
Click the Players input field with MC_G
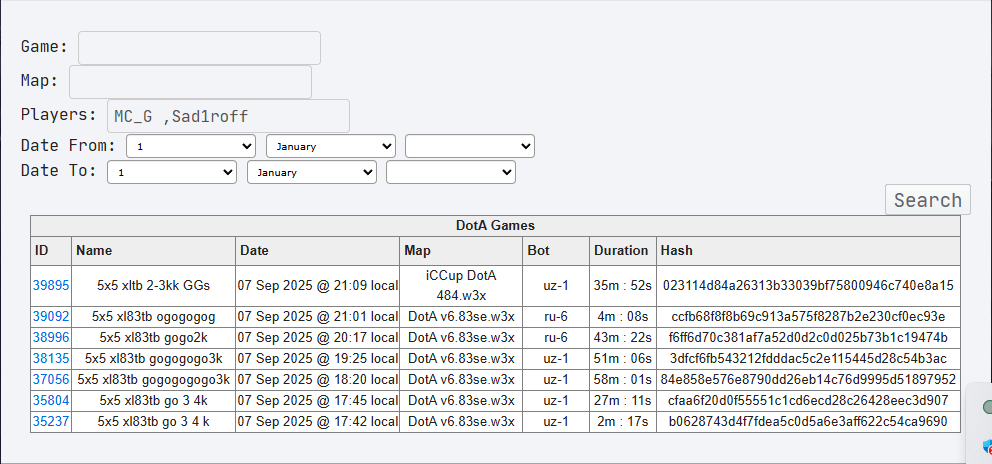(x=228, y=116)
